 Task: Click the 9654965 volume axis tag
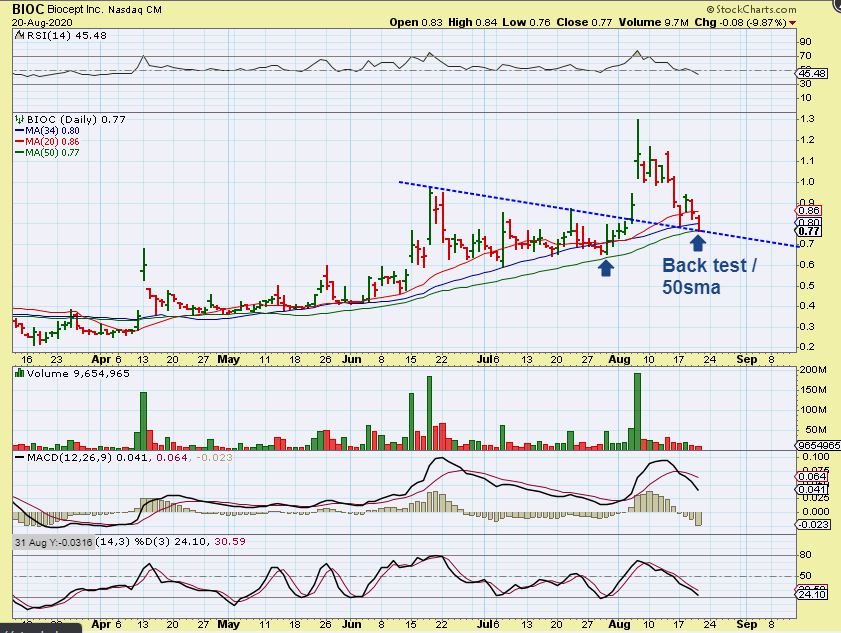[x=818, y=445]
